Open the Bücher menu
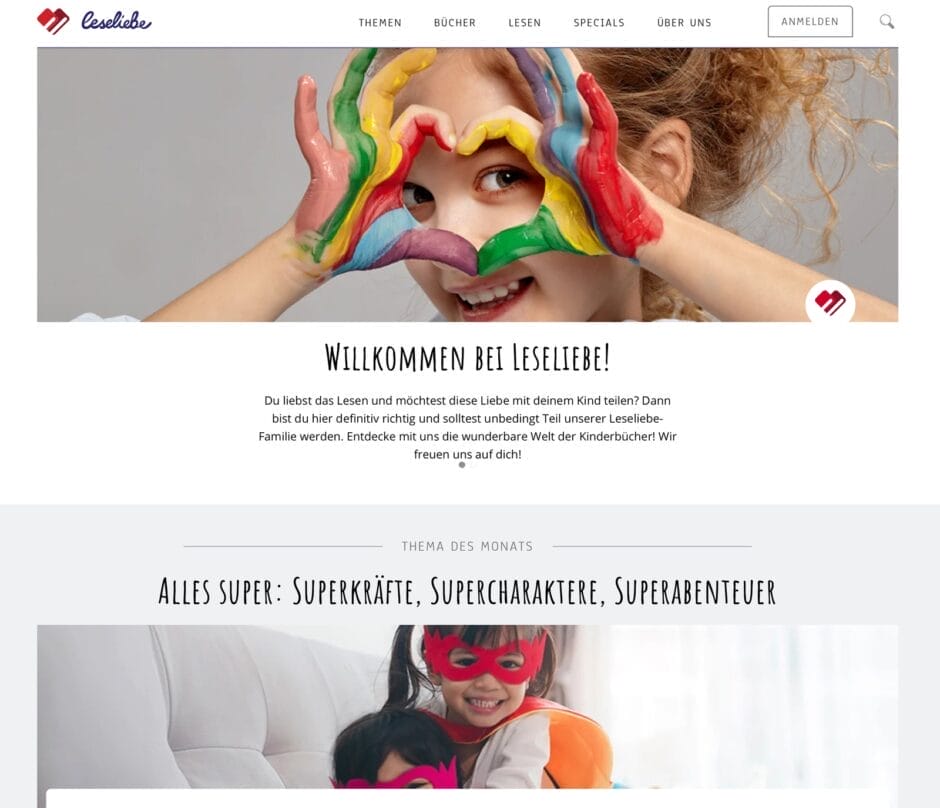This screenshot has width=940, height=808. (454, 23)
